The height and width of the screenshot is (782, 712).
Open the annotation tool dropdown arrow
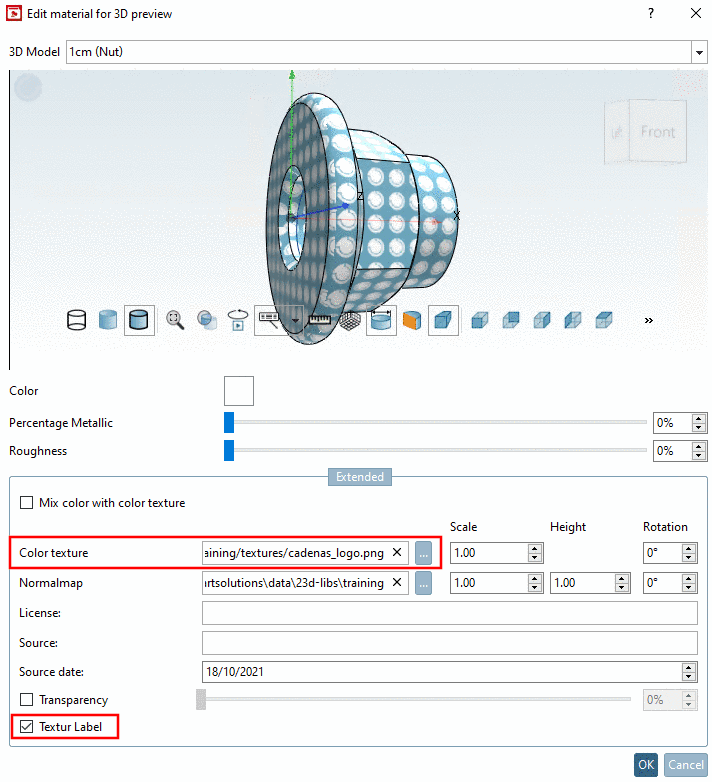pos(295,321)
